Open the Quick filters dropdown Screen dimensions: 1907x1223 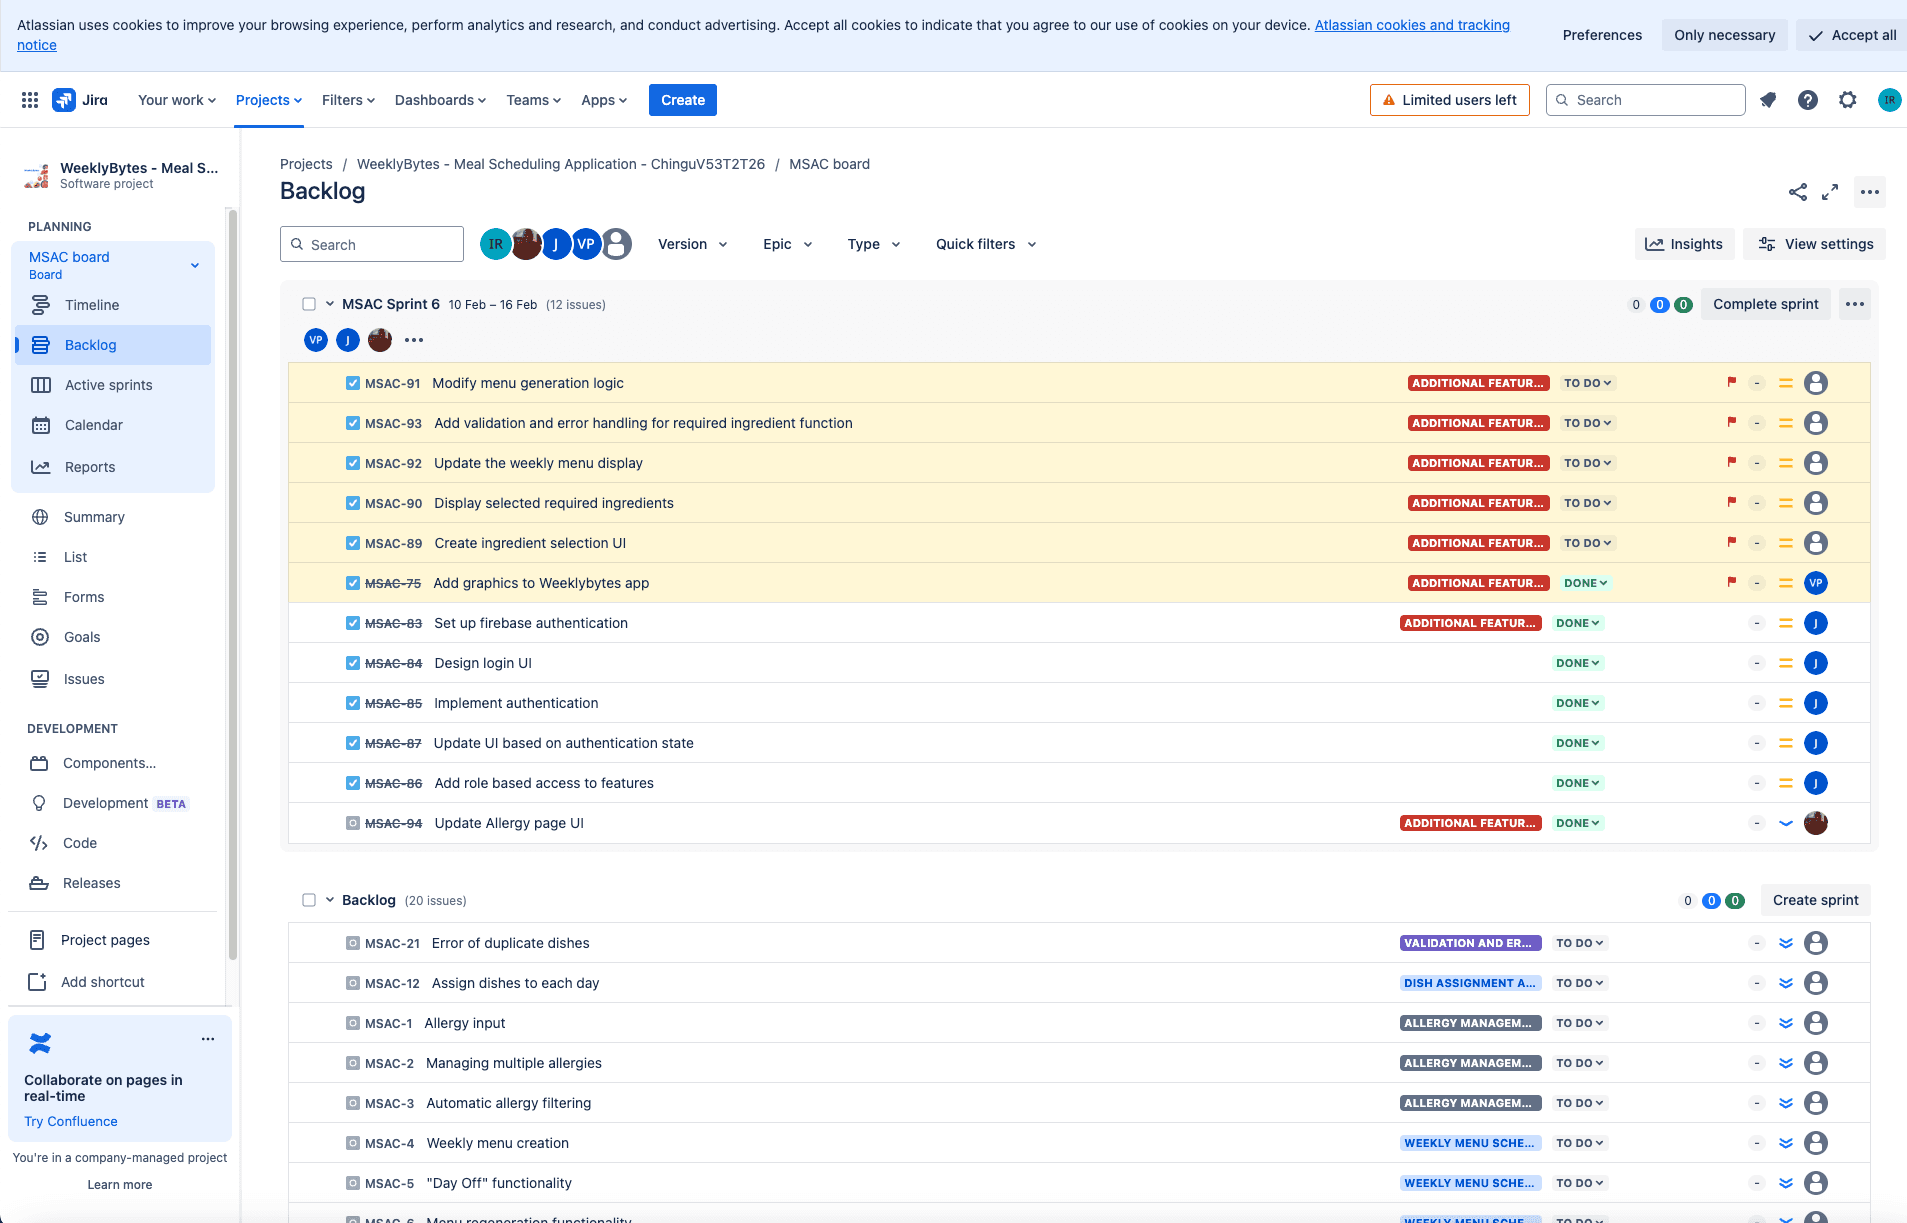pyautogui.click(x=986, y=244)
